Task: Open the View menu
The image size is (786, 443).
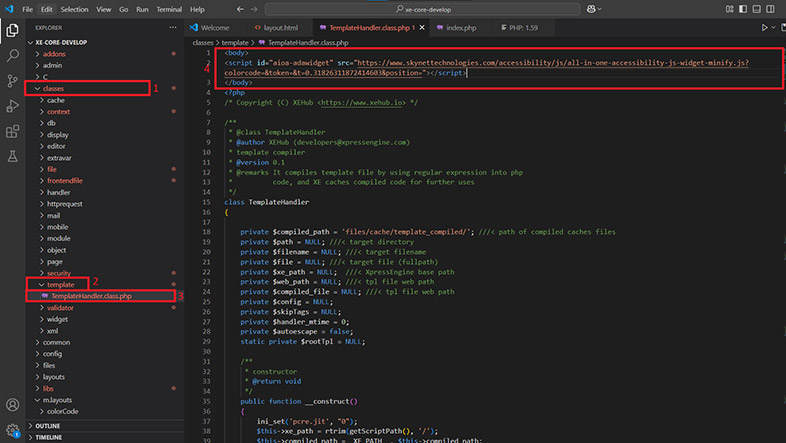Action: pyautogui.click(x=104, y=9)
